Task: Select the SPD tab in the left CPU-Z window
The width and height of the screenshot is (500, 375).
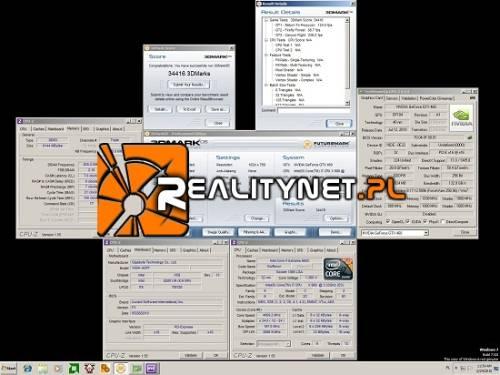Action: pos(86,129)
